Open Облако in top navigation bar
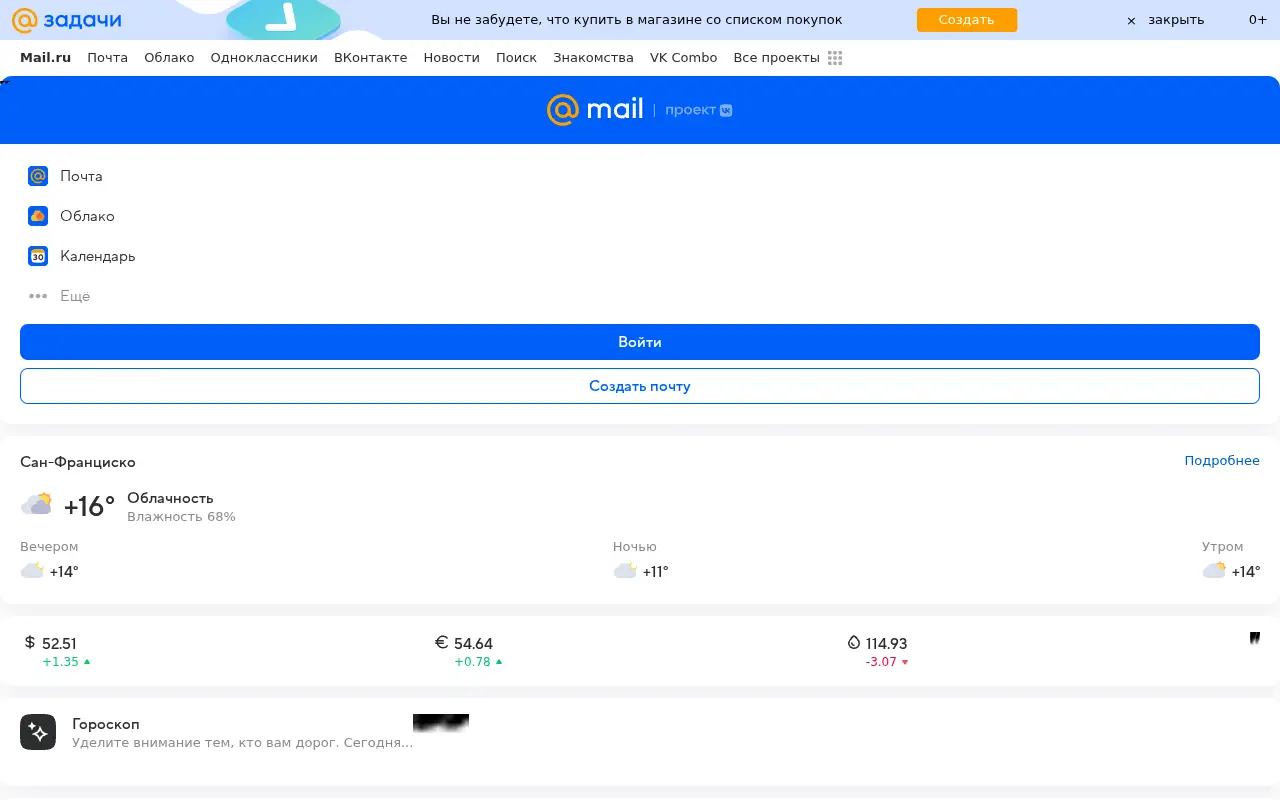Viewport: 1280px width, 800px height. (169, 58)
